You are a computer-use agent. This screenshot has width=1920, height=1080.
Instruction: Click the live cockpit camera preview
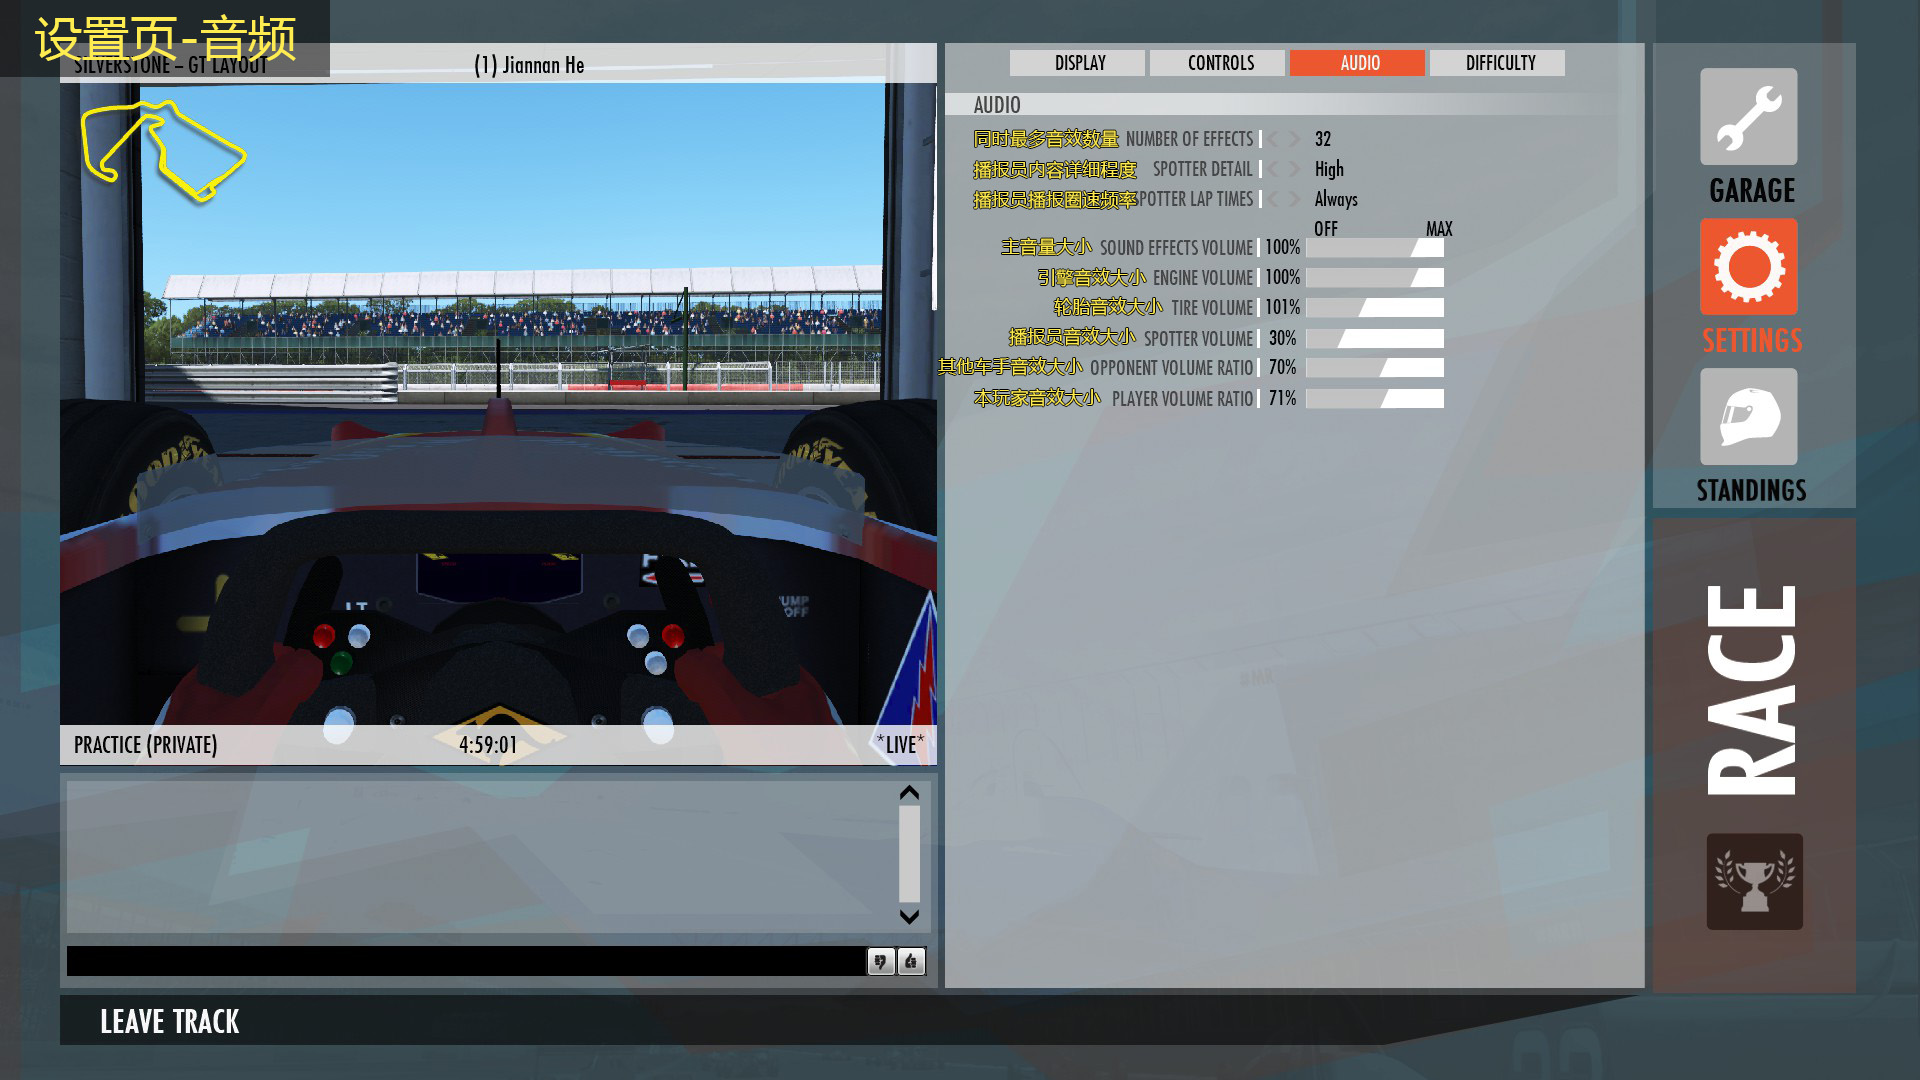tap(498, 404)
